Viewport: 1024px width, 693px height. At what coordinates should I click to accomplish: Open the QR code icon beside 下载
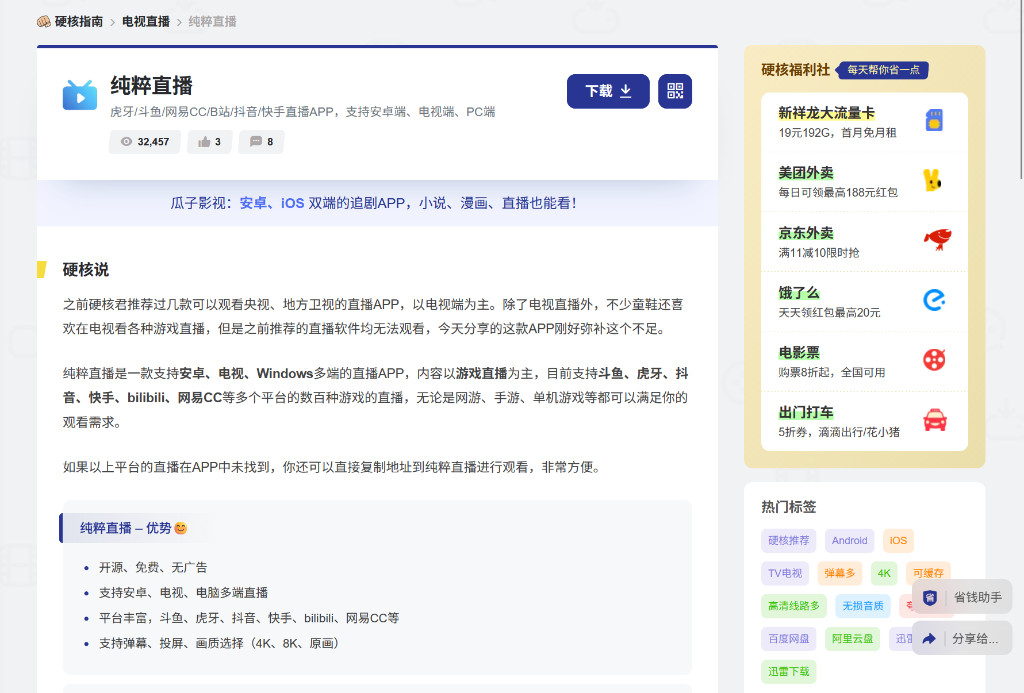(x=674, y=90)
